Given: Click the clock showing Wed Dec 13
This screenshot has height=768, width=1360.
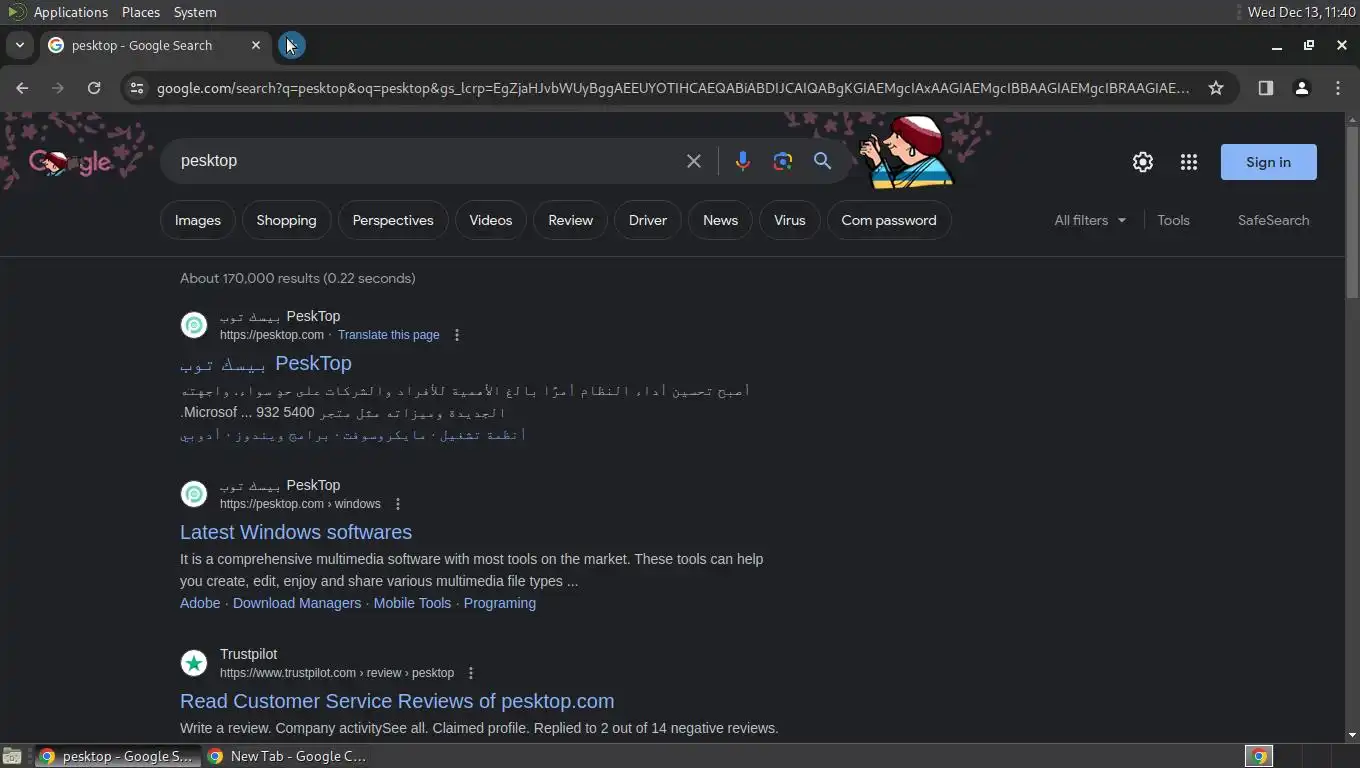Looking at the screenshot, I should (x=1301, y=12).
